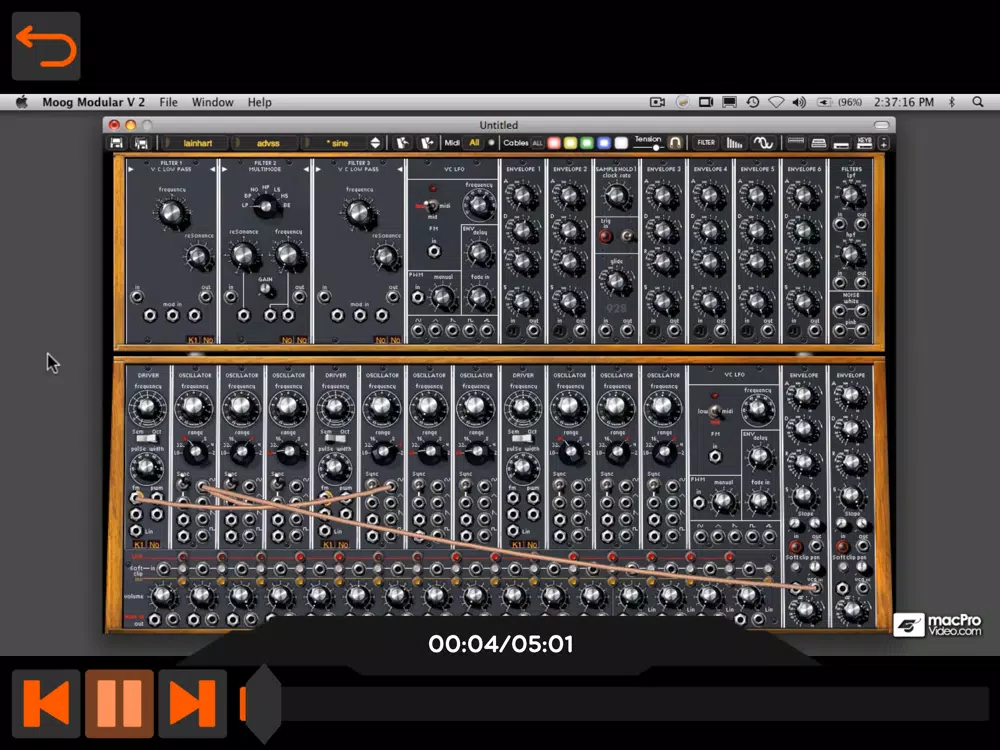Click the FILTER toolbar button

pyautogui.click(x=706, y=143)
